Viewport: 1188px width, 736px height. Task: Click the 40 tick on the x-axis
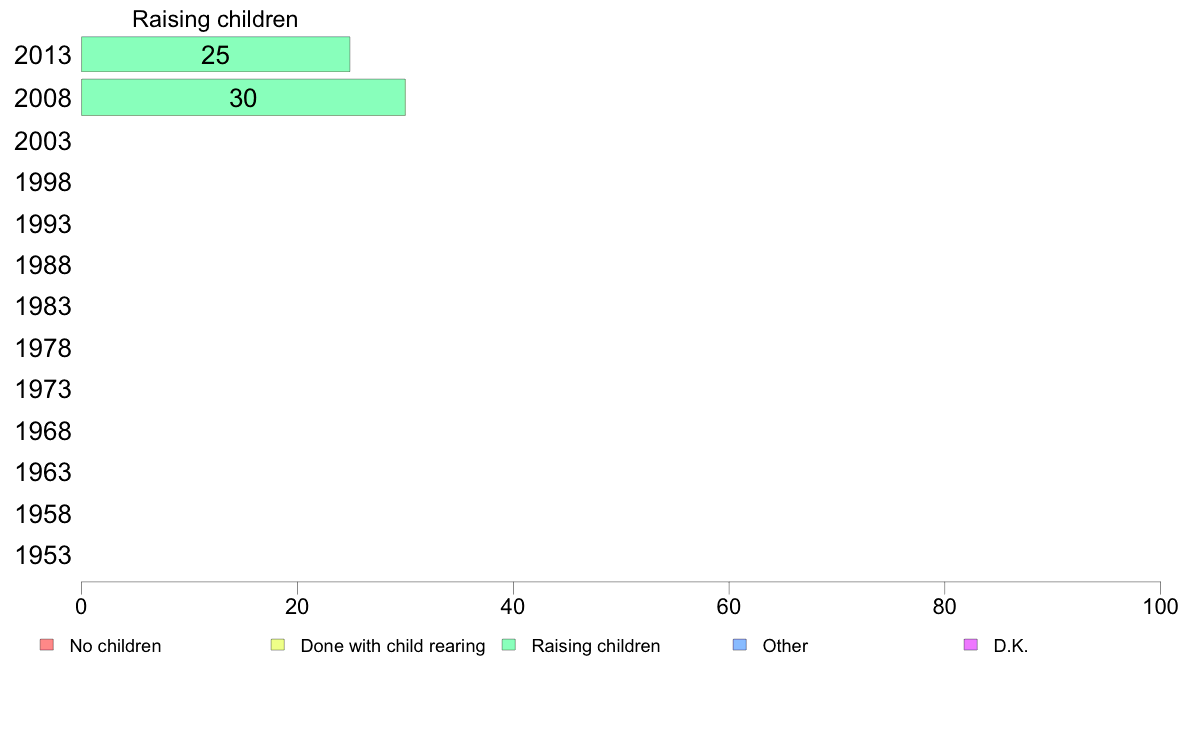tap(513, 606)
